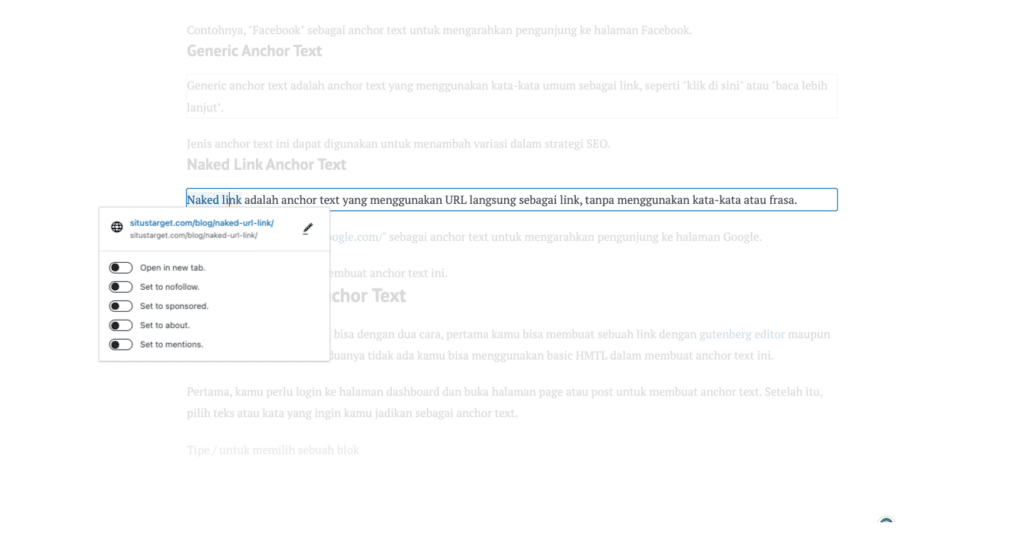The image size is (1024, 535).
Task: Enable Set to nofollow switch
Action: pyautogui.click(x=121, y=287)
